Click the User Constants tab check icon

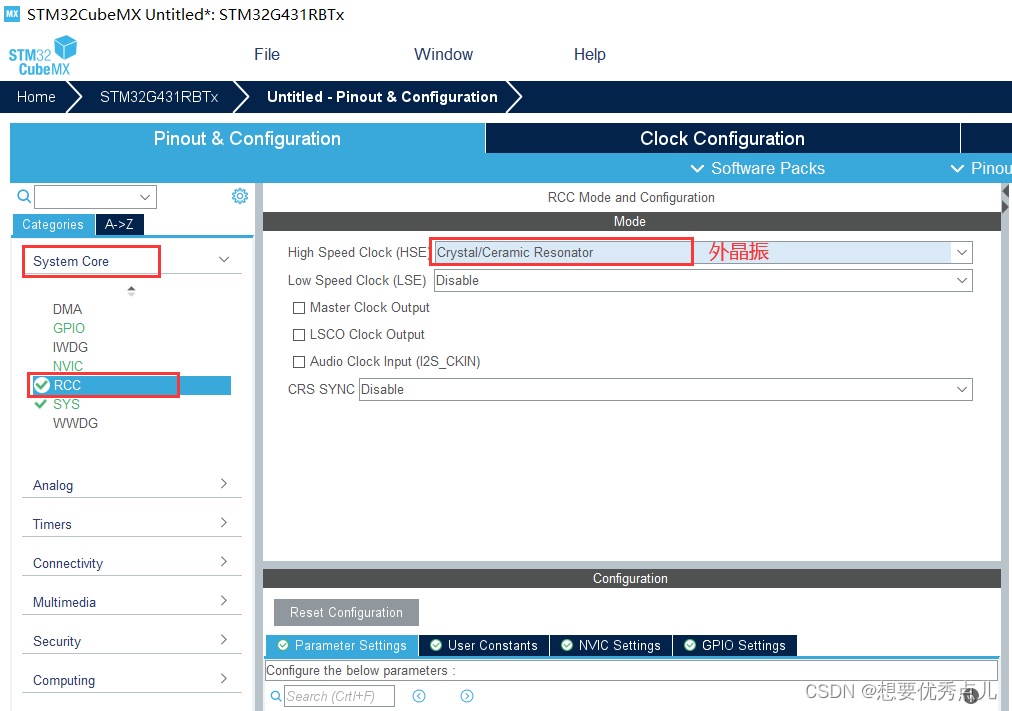tap(436, 645)
